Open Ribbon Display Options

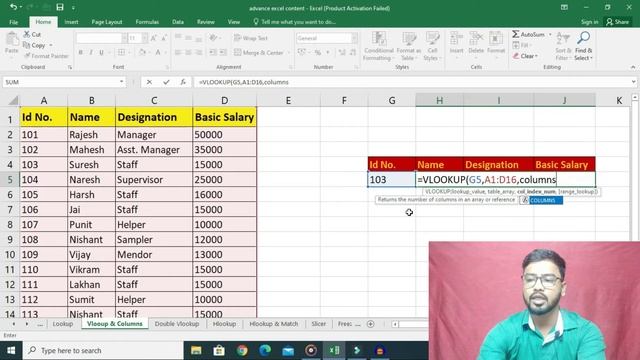(564, 7)
